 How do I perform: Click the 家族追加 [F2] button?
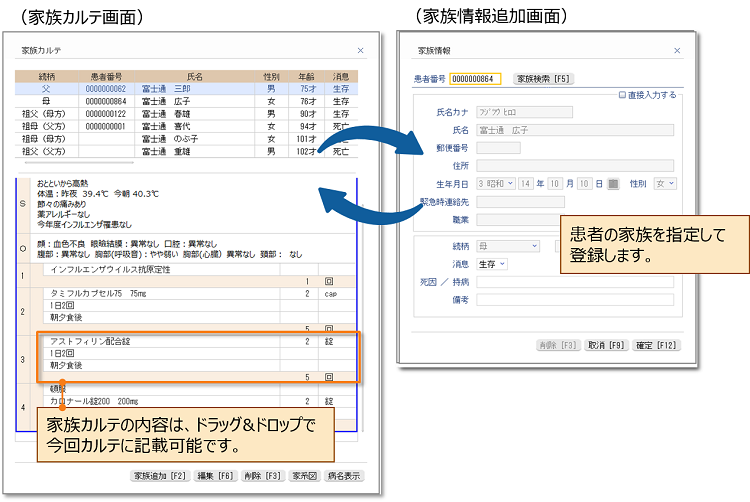coord(161,477)
